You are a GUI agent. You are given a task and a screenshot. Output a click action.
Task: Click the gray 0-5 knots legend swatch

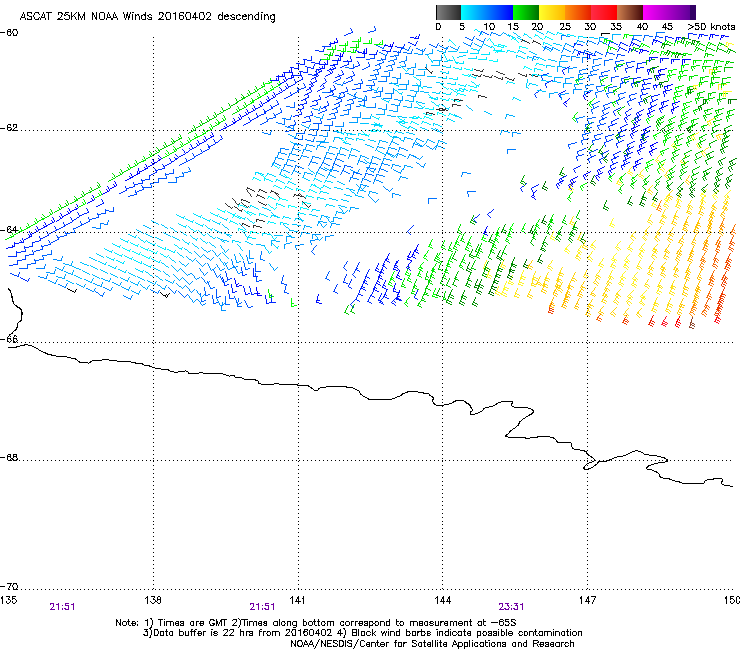pyautogui.click(x=448, y=12)
